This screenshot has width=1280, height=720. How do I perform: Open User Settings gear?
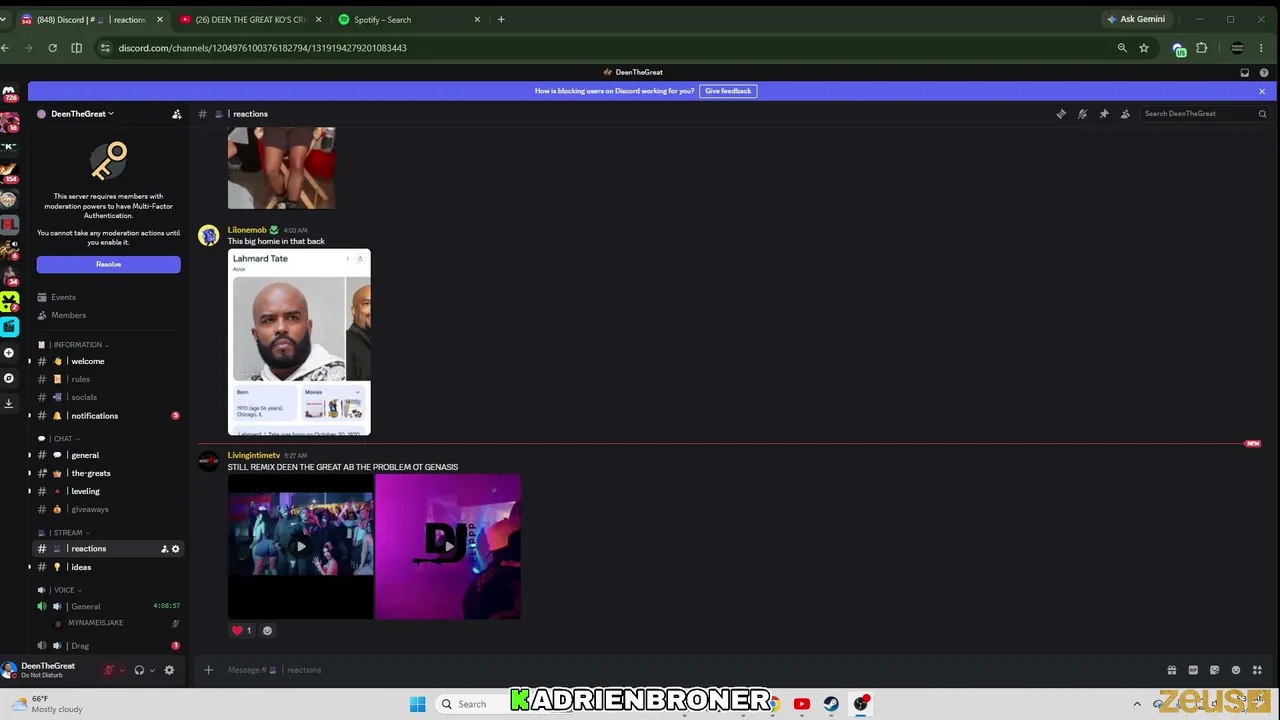pos(169,670)
